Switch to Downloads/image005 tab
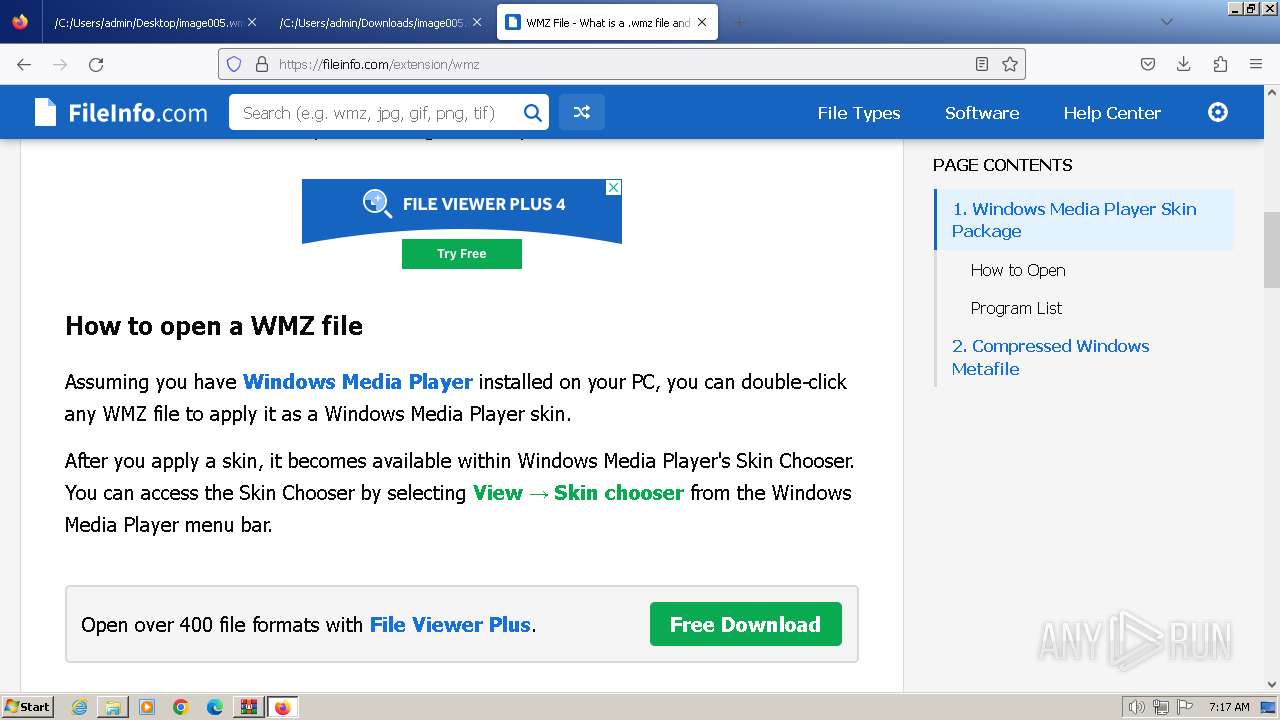 pos(380,22)
